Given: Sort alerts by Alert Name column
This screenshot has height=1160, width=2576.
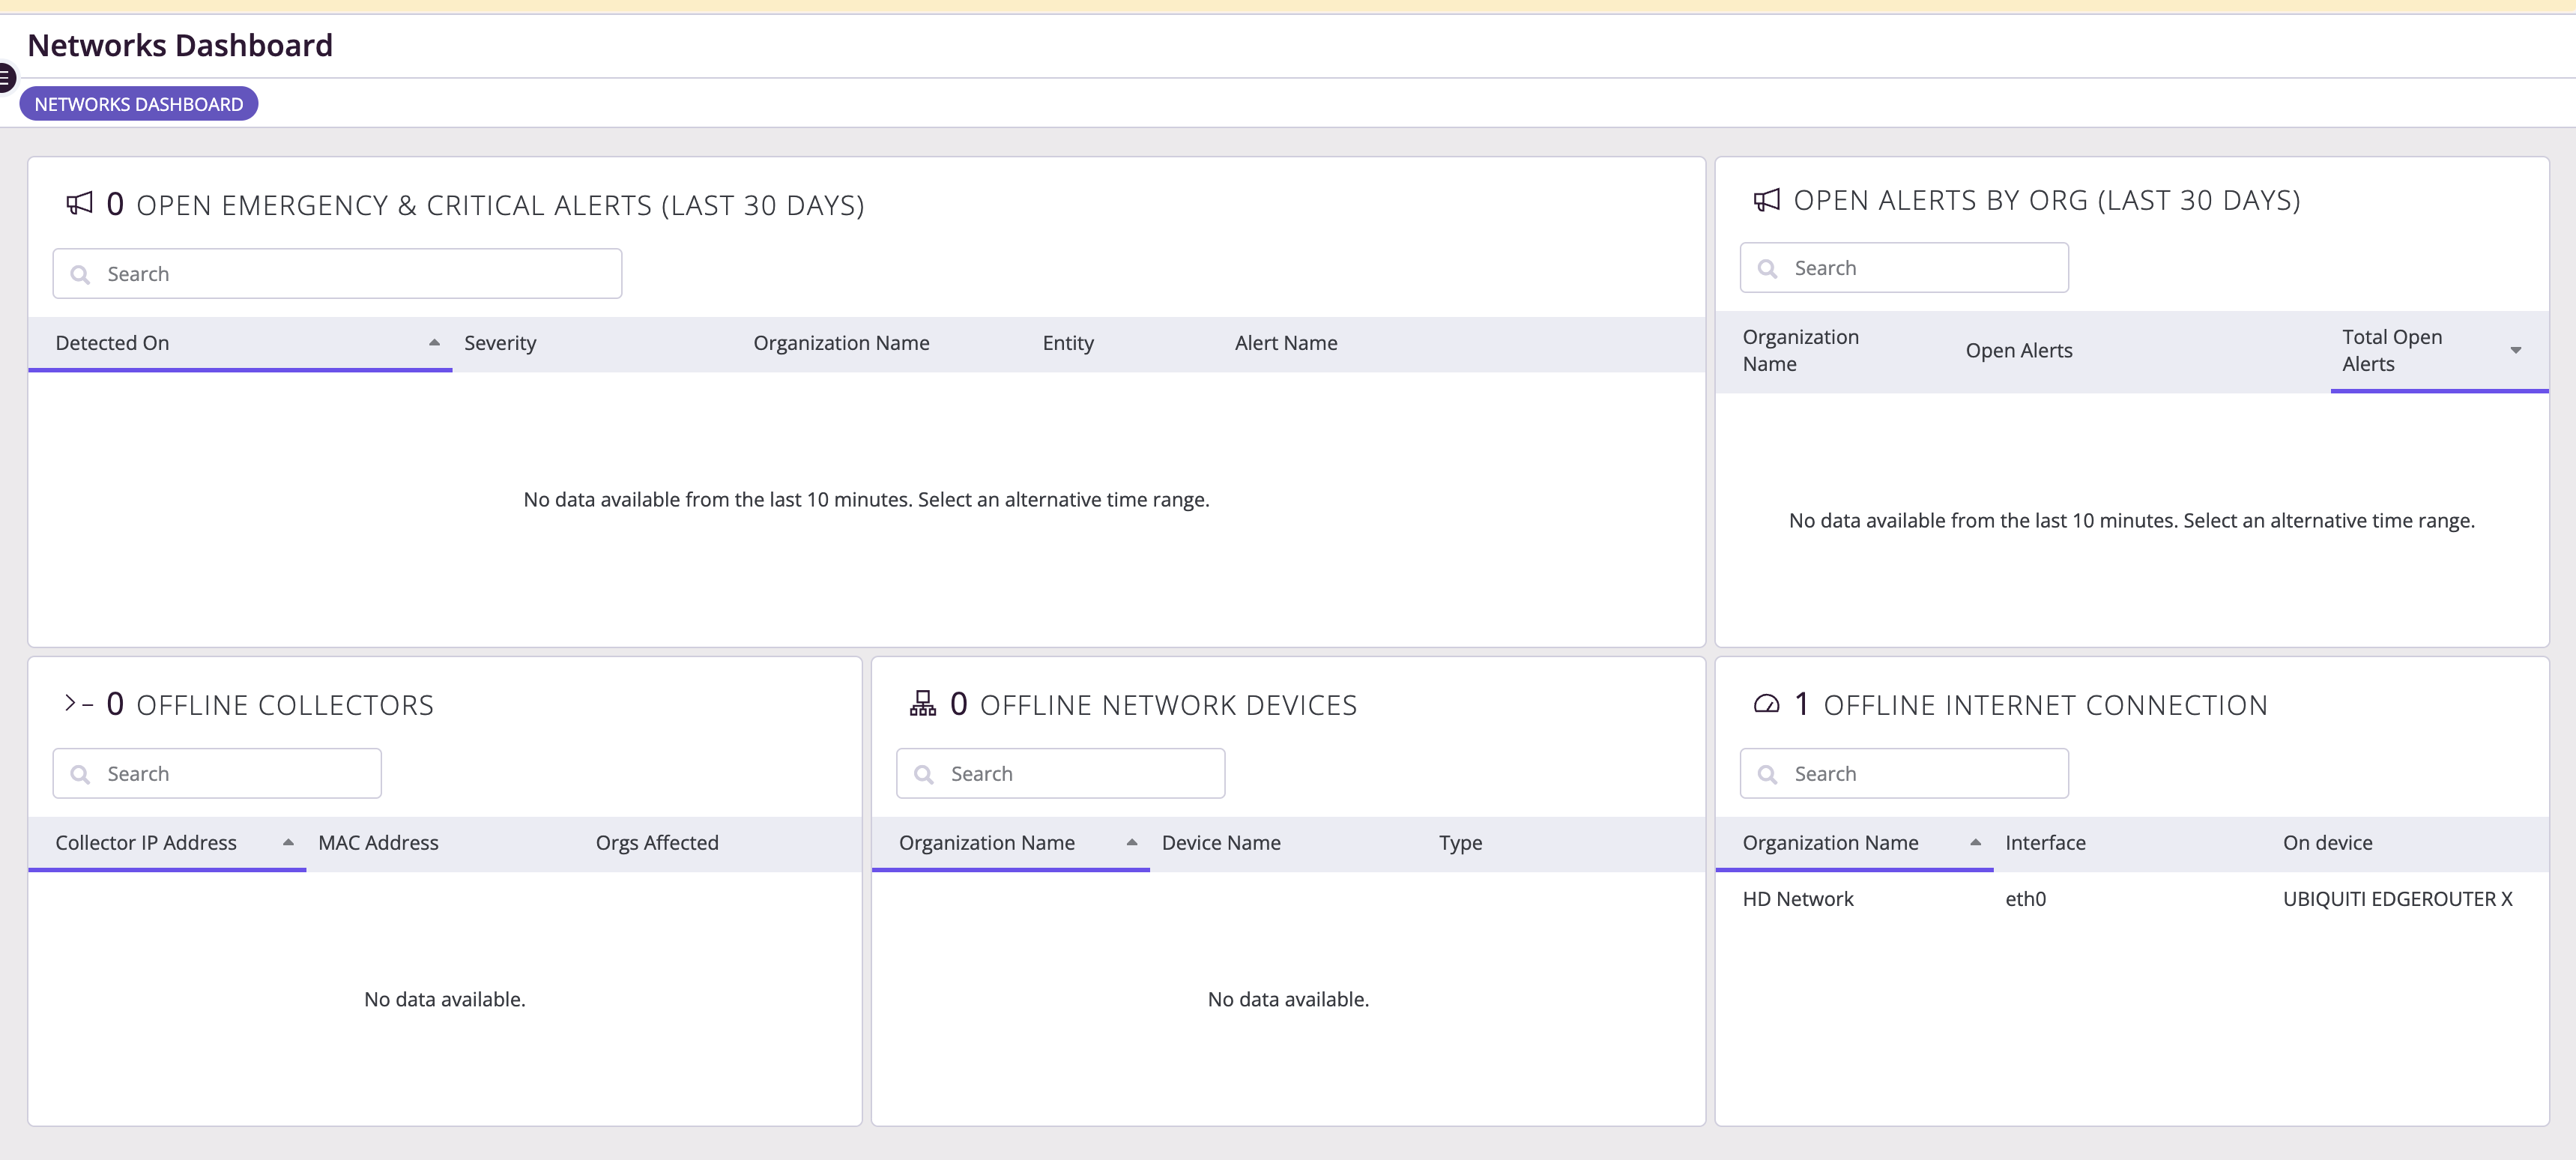Looking at the screenshot, I should pyautogui.click(x=1286, y=343).
